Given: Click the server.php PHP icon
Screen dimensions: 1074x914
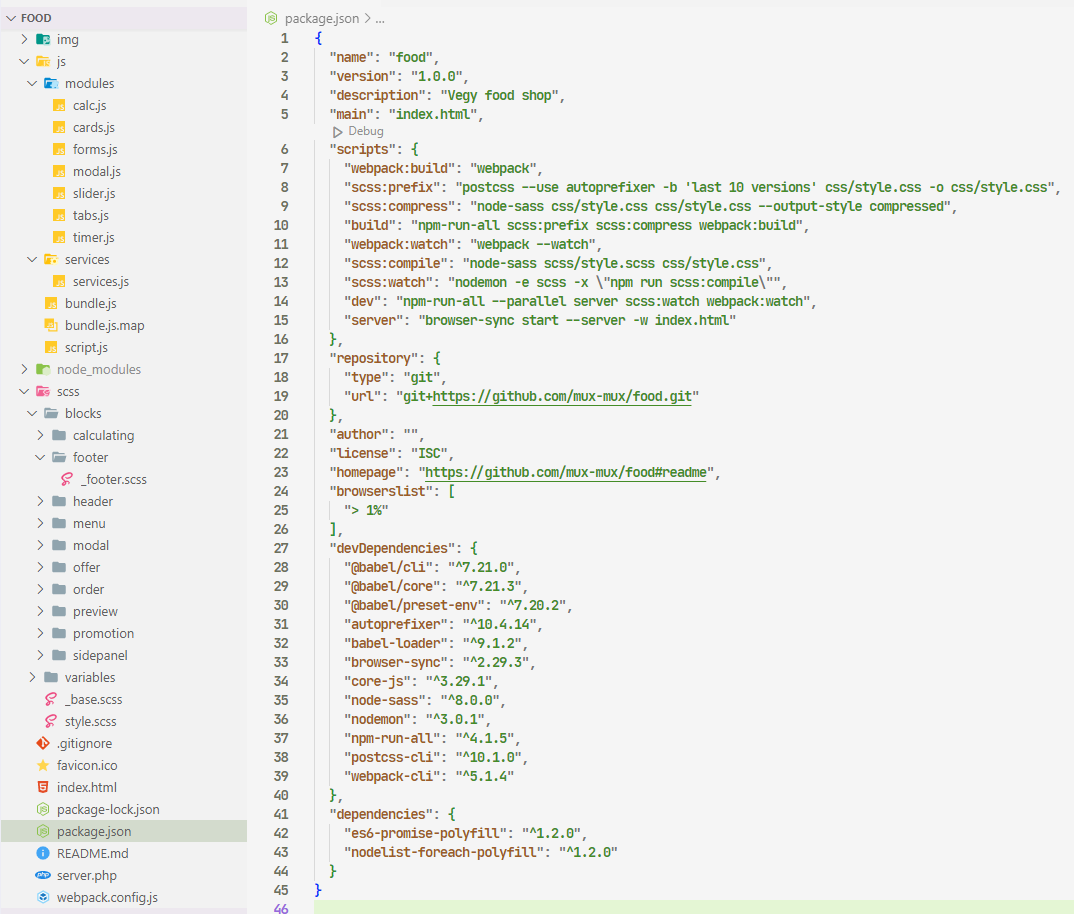Looking at the screenshot, I should 43,875.
